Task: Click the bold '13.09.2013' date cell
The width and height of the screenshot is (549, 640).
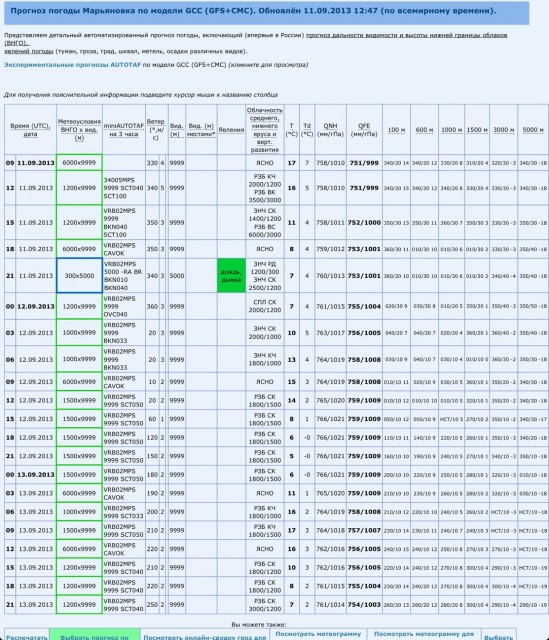Action: [36, 474]
